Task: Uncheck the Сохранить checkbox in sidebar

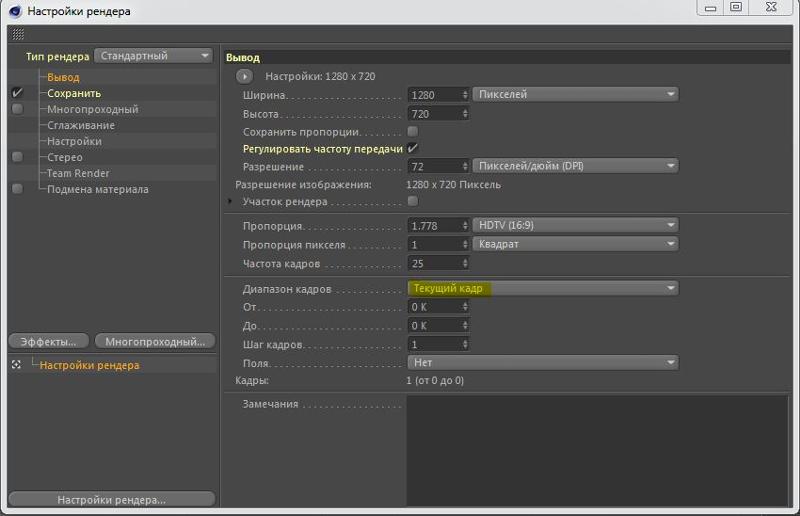Action: pos(17,93)
